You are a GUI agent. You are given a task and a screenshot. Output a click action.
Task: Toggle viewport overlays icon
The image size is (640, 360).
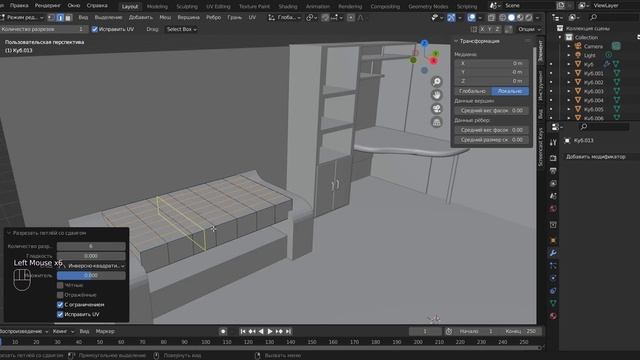click(x=471, y=18)
